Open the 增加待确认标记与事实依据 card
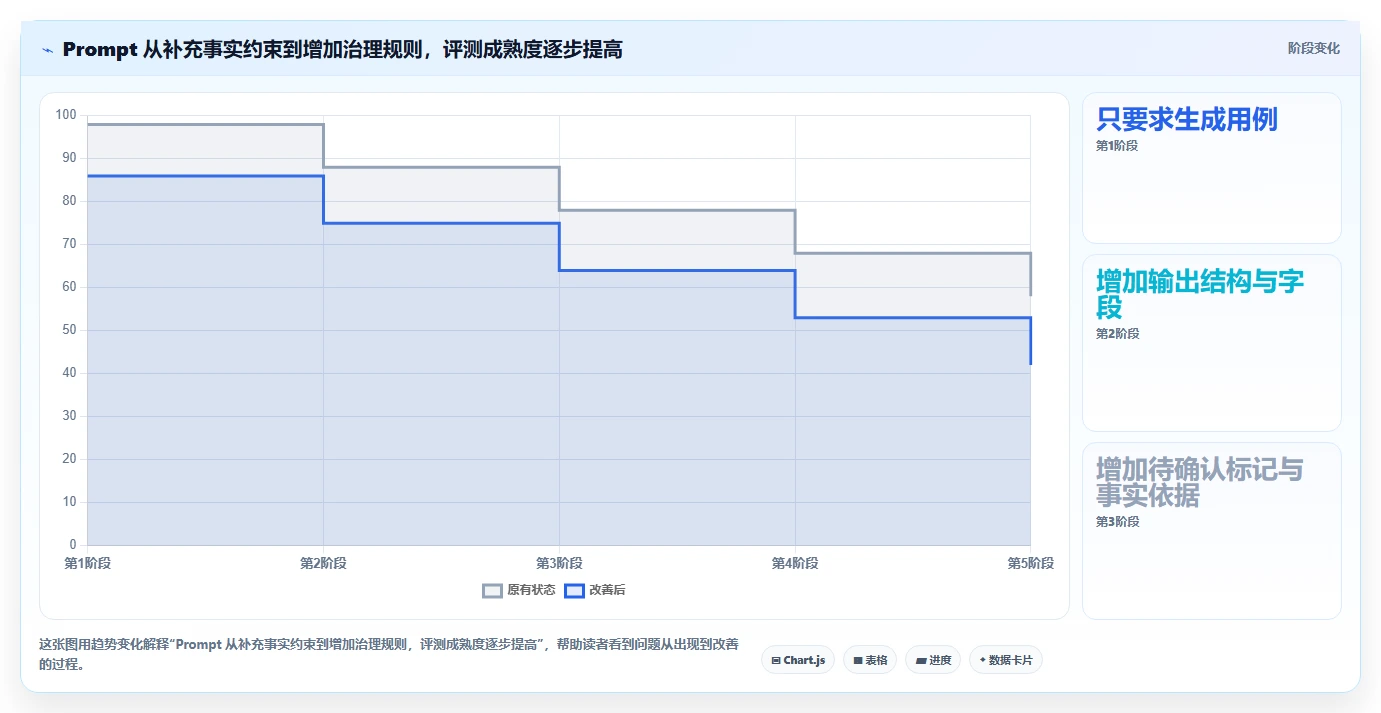The width and height of the screenshot is (1381, 713). [x=1211, y=531]
